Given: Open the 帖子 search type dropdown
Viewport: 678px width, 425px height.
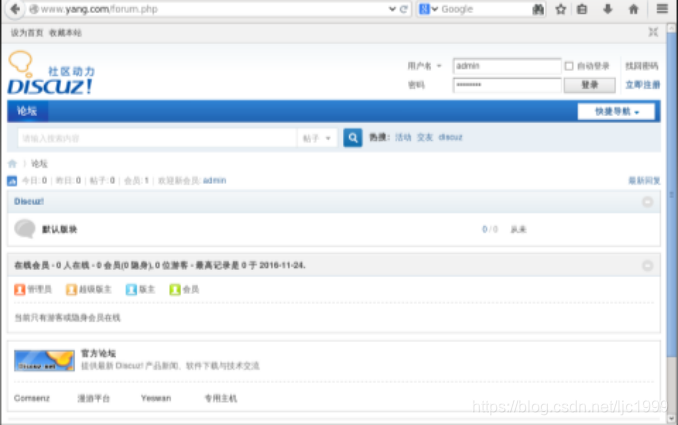Looking at the screenshot, I should 317,138.
